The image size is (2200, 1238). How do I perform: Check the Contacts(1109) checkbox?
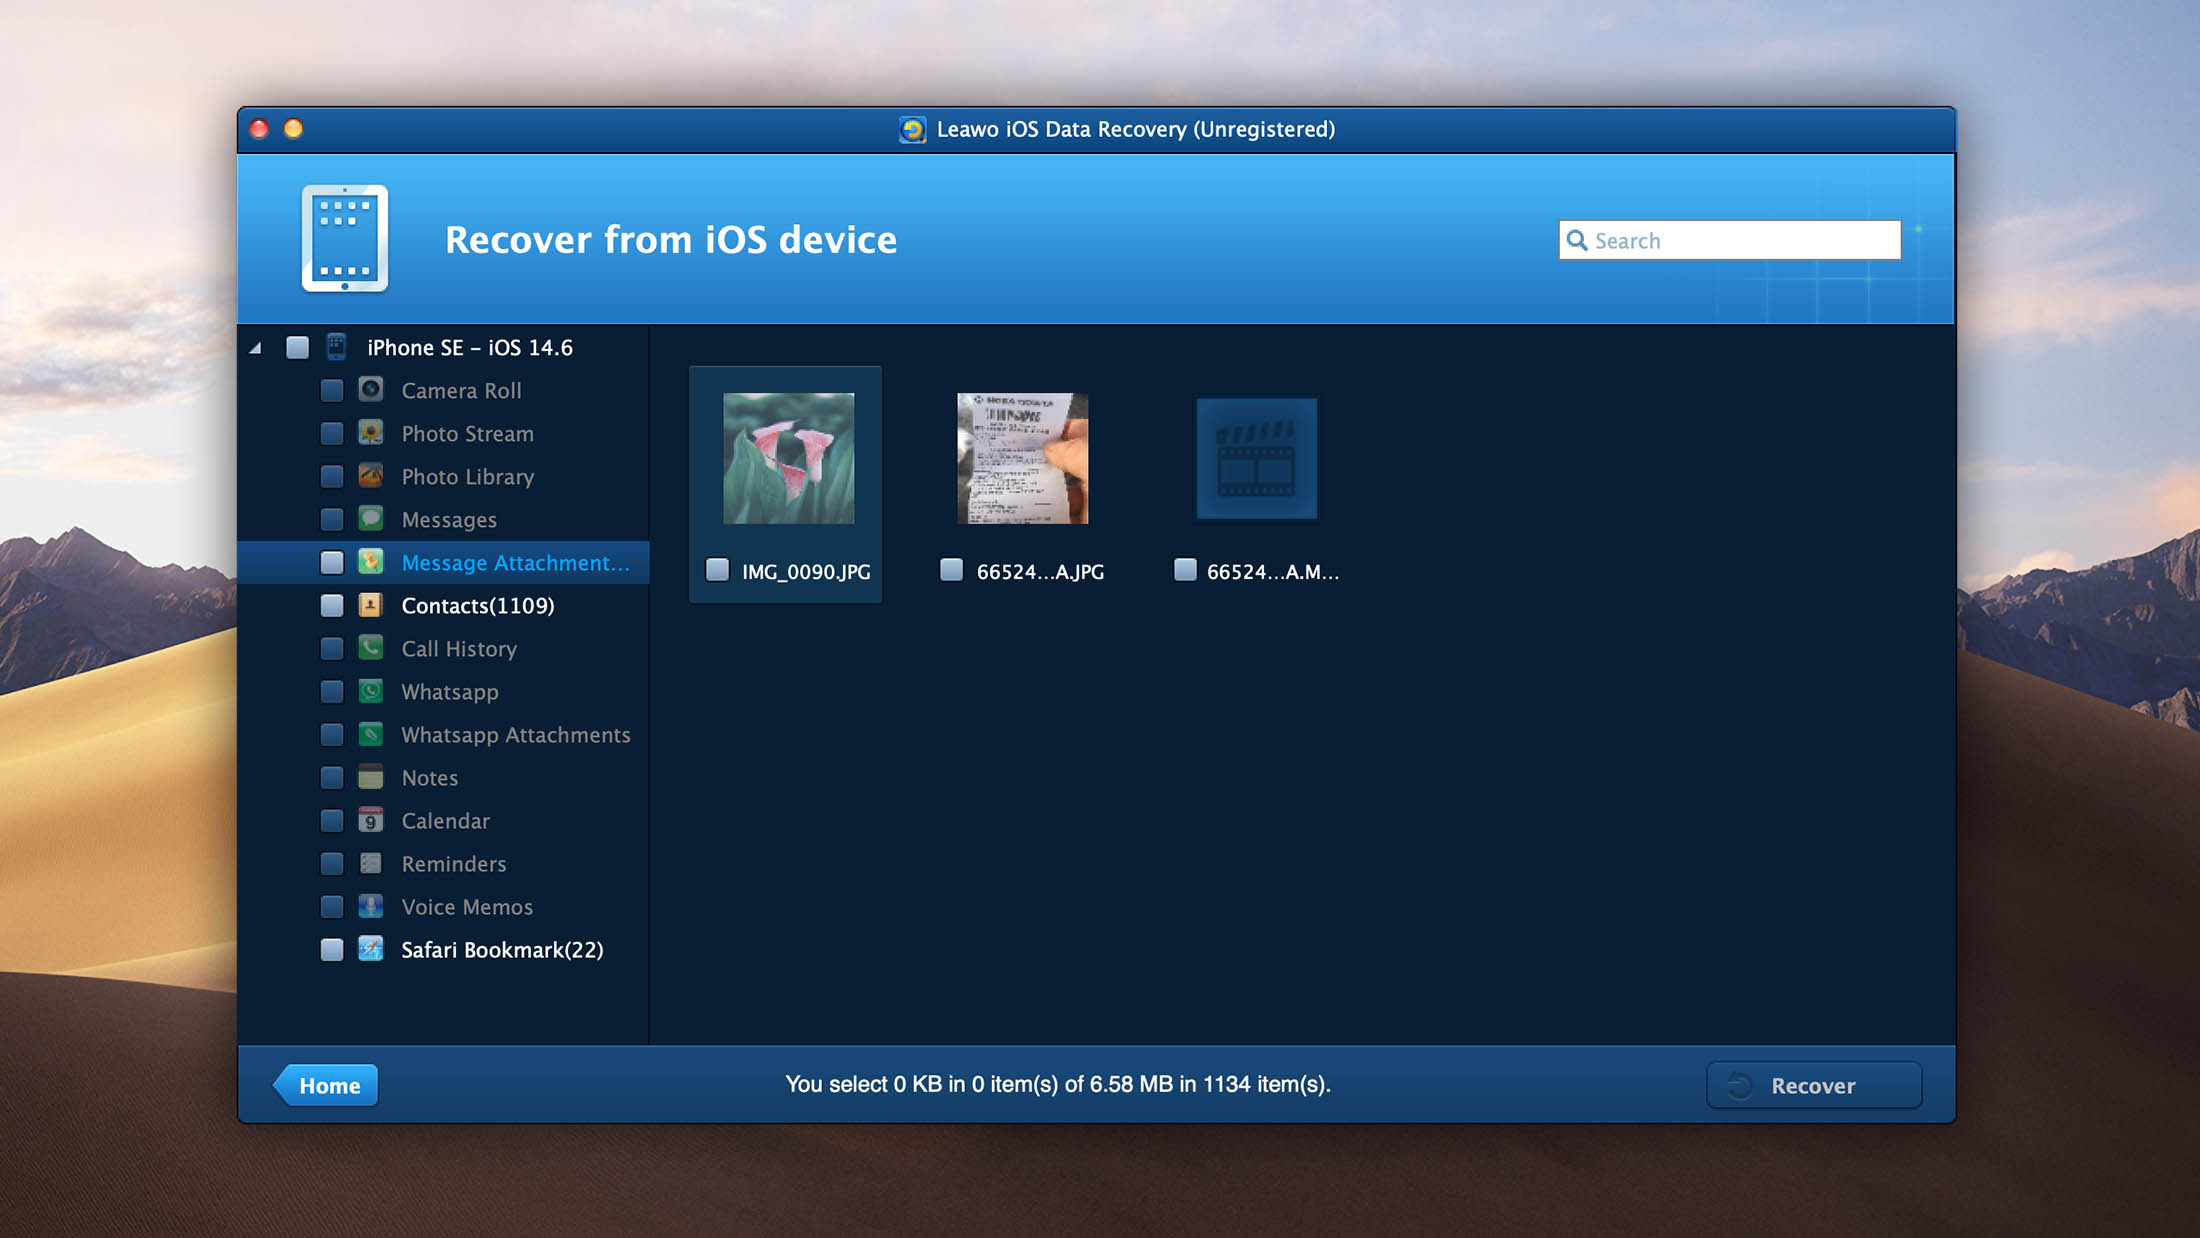pos(332,605)
